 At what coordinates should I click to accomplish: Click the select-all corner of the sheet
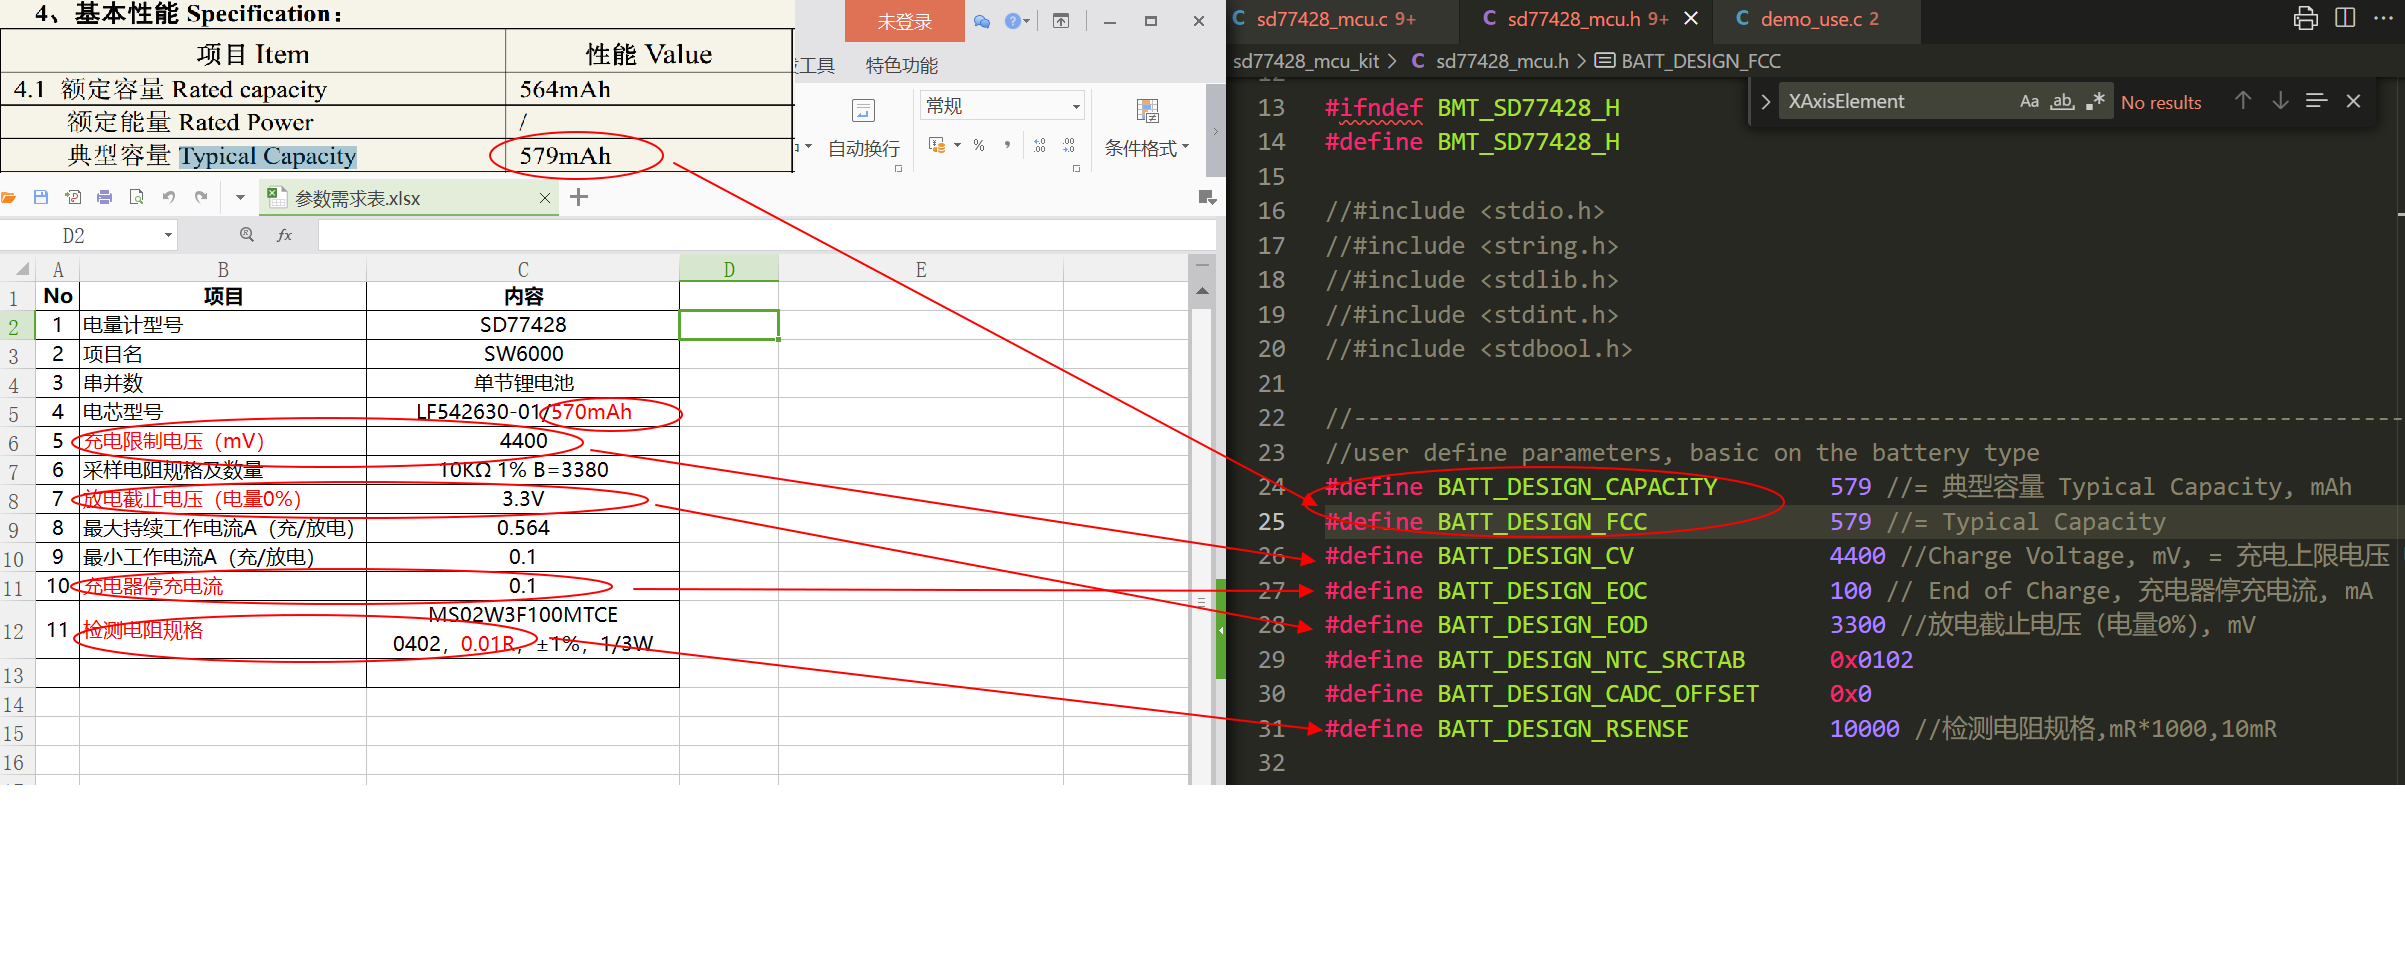tap(18, 269)
